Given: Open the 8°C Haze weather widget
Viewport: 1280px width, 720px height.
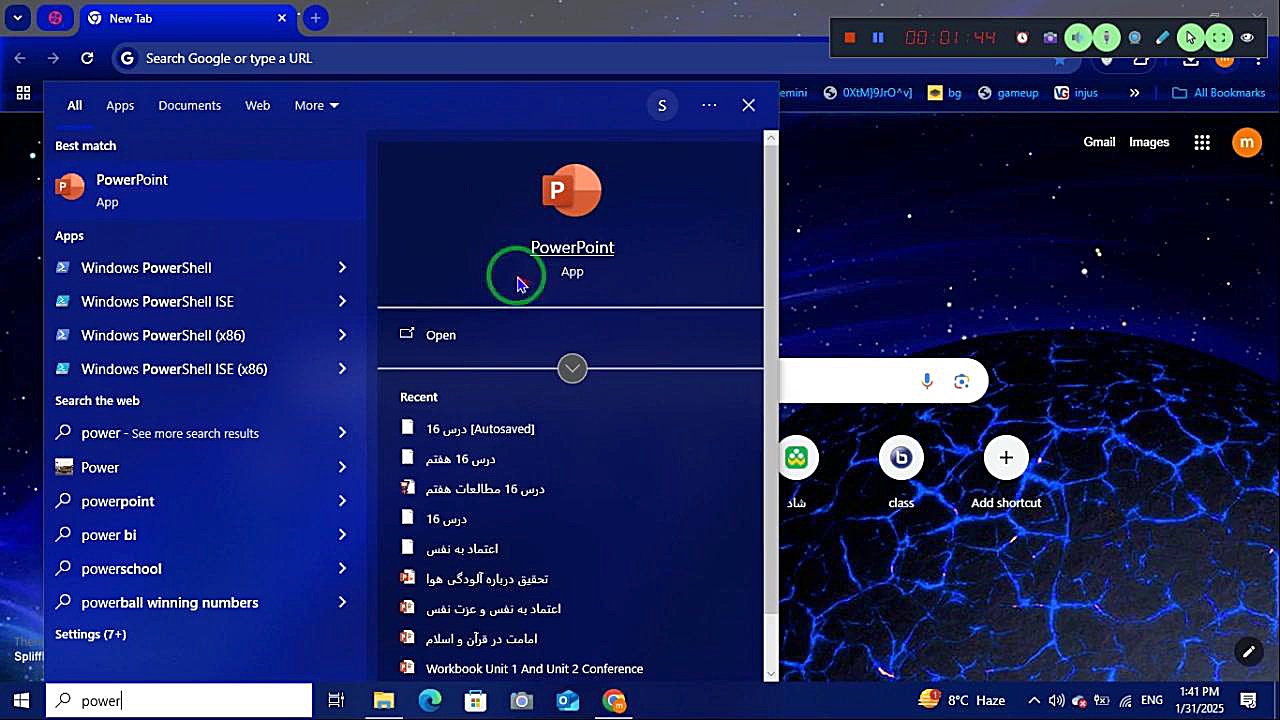Looking at the screenshot, I should [961, 700].
